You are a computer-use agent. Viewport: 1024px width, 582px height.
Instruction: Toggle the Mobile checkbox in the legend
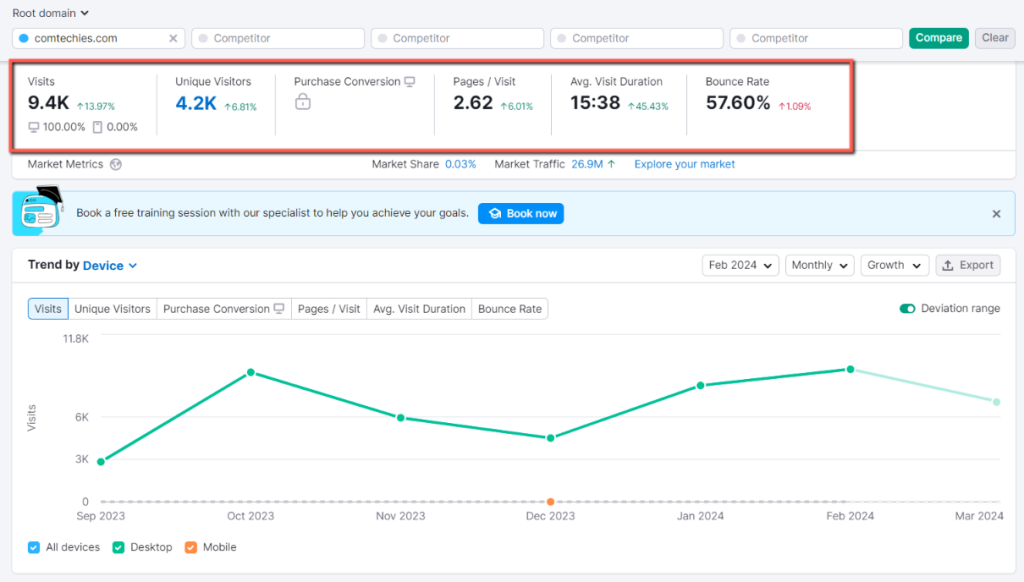(x=190, y=547)
